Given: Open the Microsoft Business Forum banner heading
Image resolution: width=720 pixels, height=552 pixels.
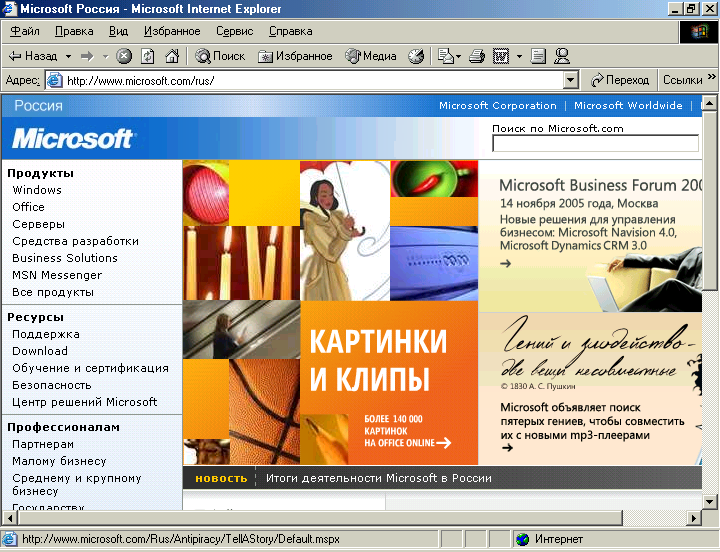Looking at the screenshot, I should click(600, 186).
